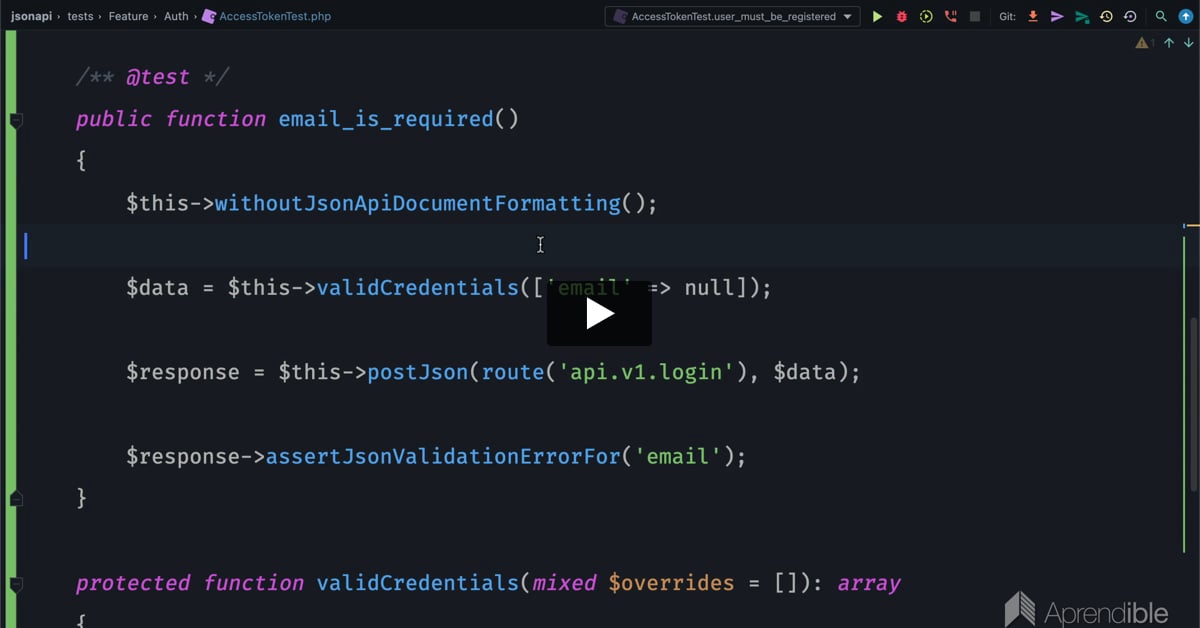This screenshot has height=628, width=1200.
Task: Click on 'api.v1.login' route string
Action: click(x=647, y=372)
